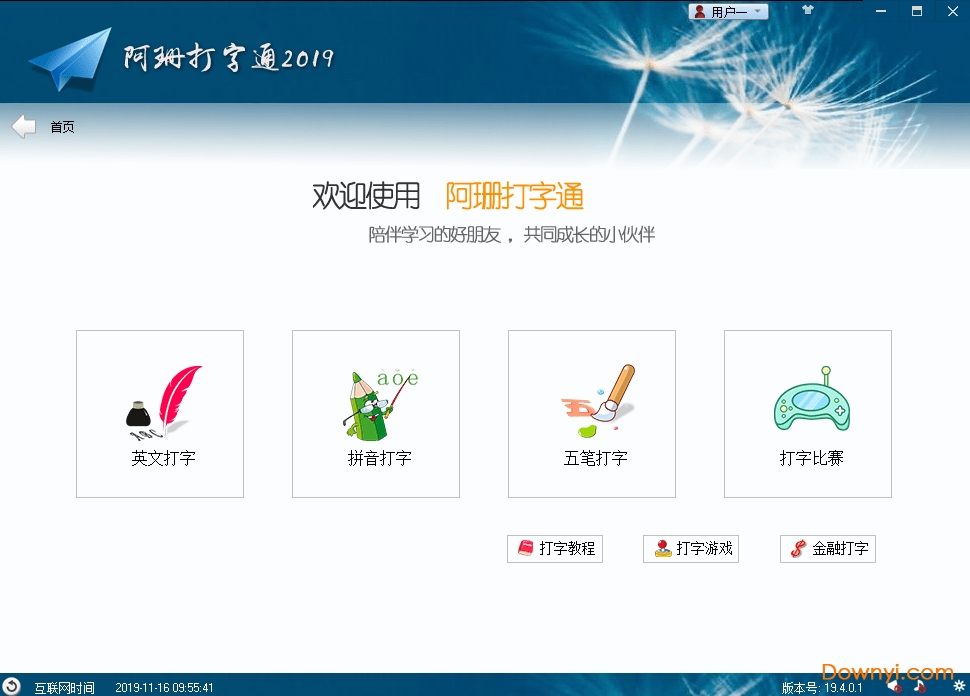
Task: Open 金融打字 finance typing
Action: [x=827, y=548]
